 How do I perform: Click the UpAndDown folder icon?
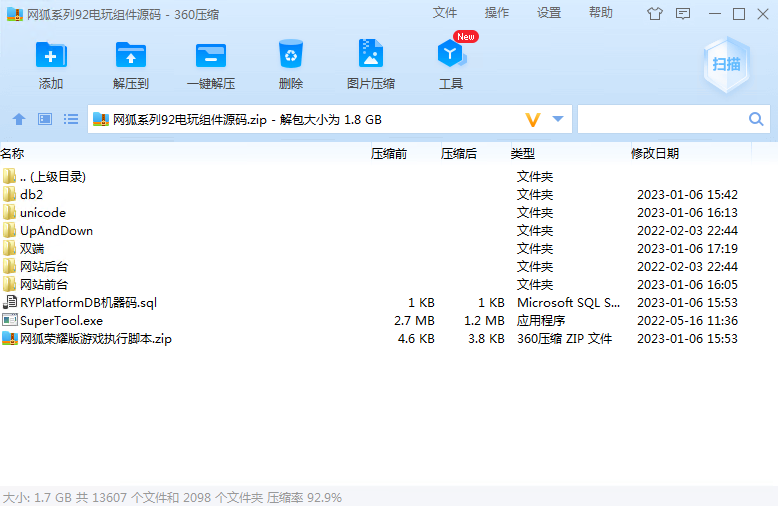pyautogui.click(x=9, y=230)
